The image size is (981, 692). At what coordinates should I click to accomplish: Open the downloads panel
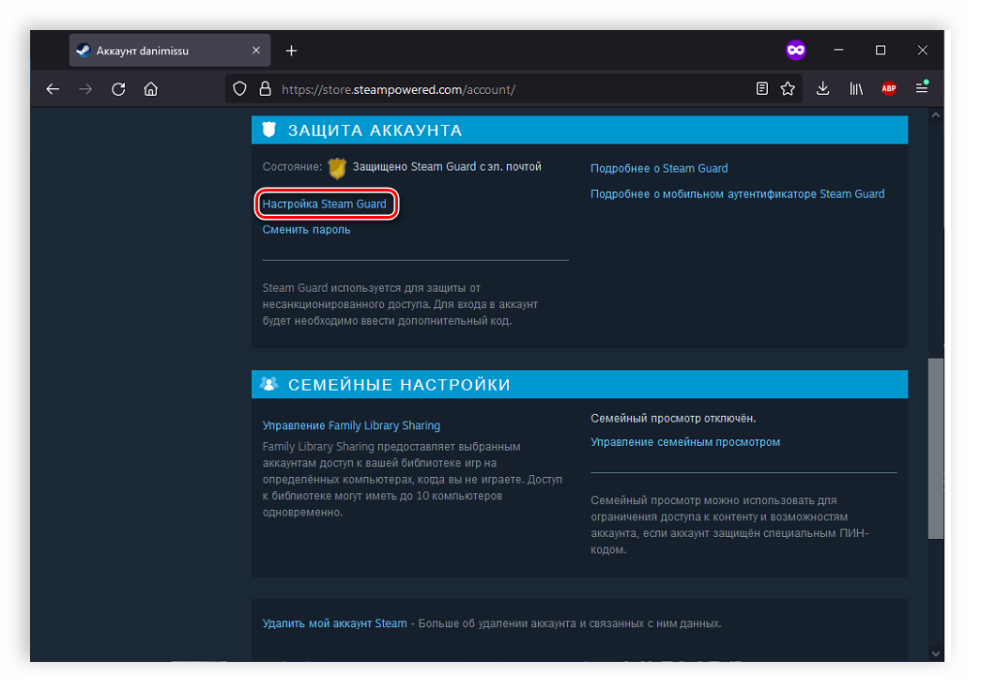coord(823,89)
